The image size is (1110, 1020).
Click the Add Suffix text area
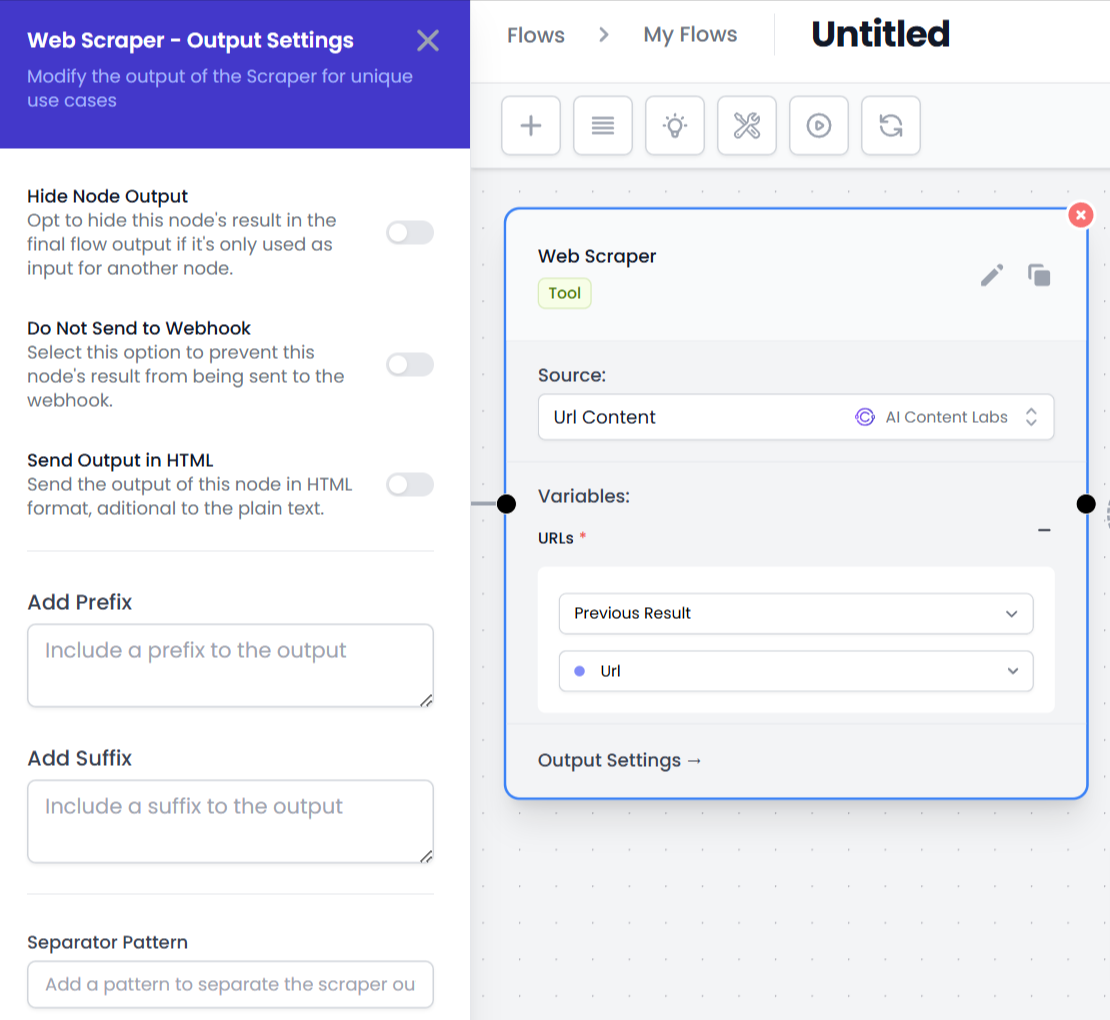point(230,821)
